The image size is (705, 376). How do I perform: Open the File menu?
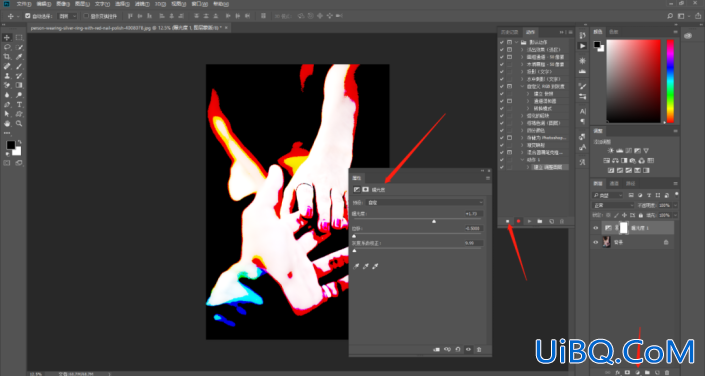click(x=24, y=4)
